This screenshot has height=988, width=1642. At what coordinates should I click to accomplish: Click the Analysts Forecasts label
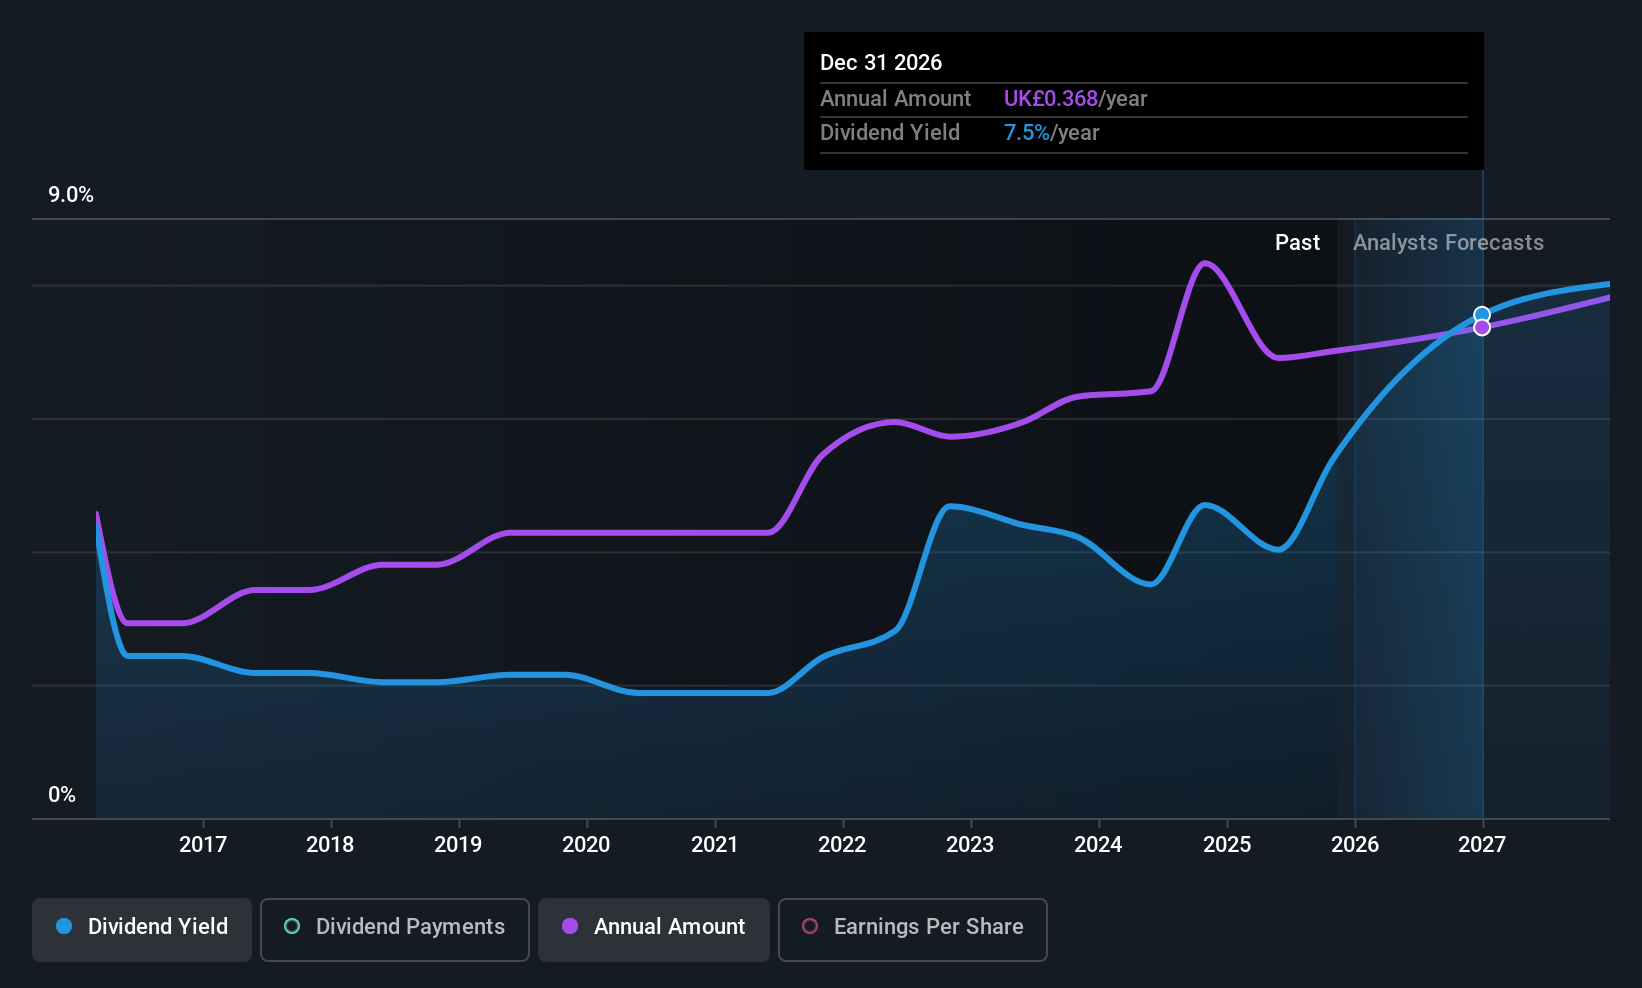tap(1448, 243)
